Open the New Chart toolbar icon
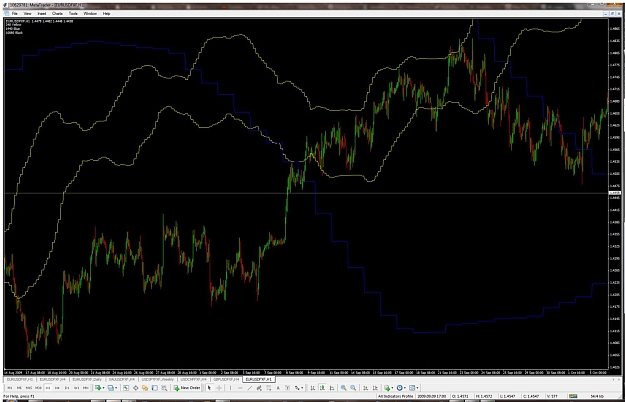625x402 pixels. 97,388
